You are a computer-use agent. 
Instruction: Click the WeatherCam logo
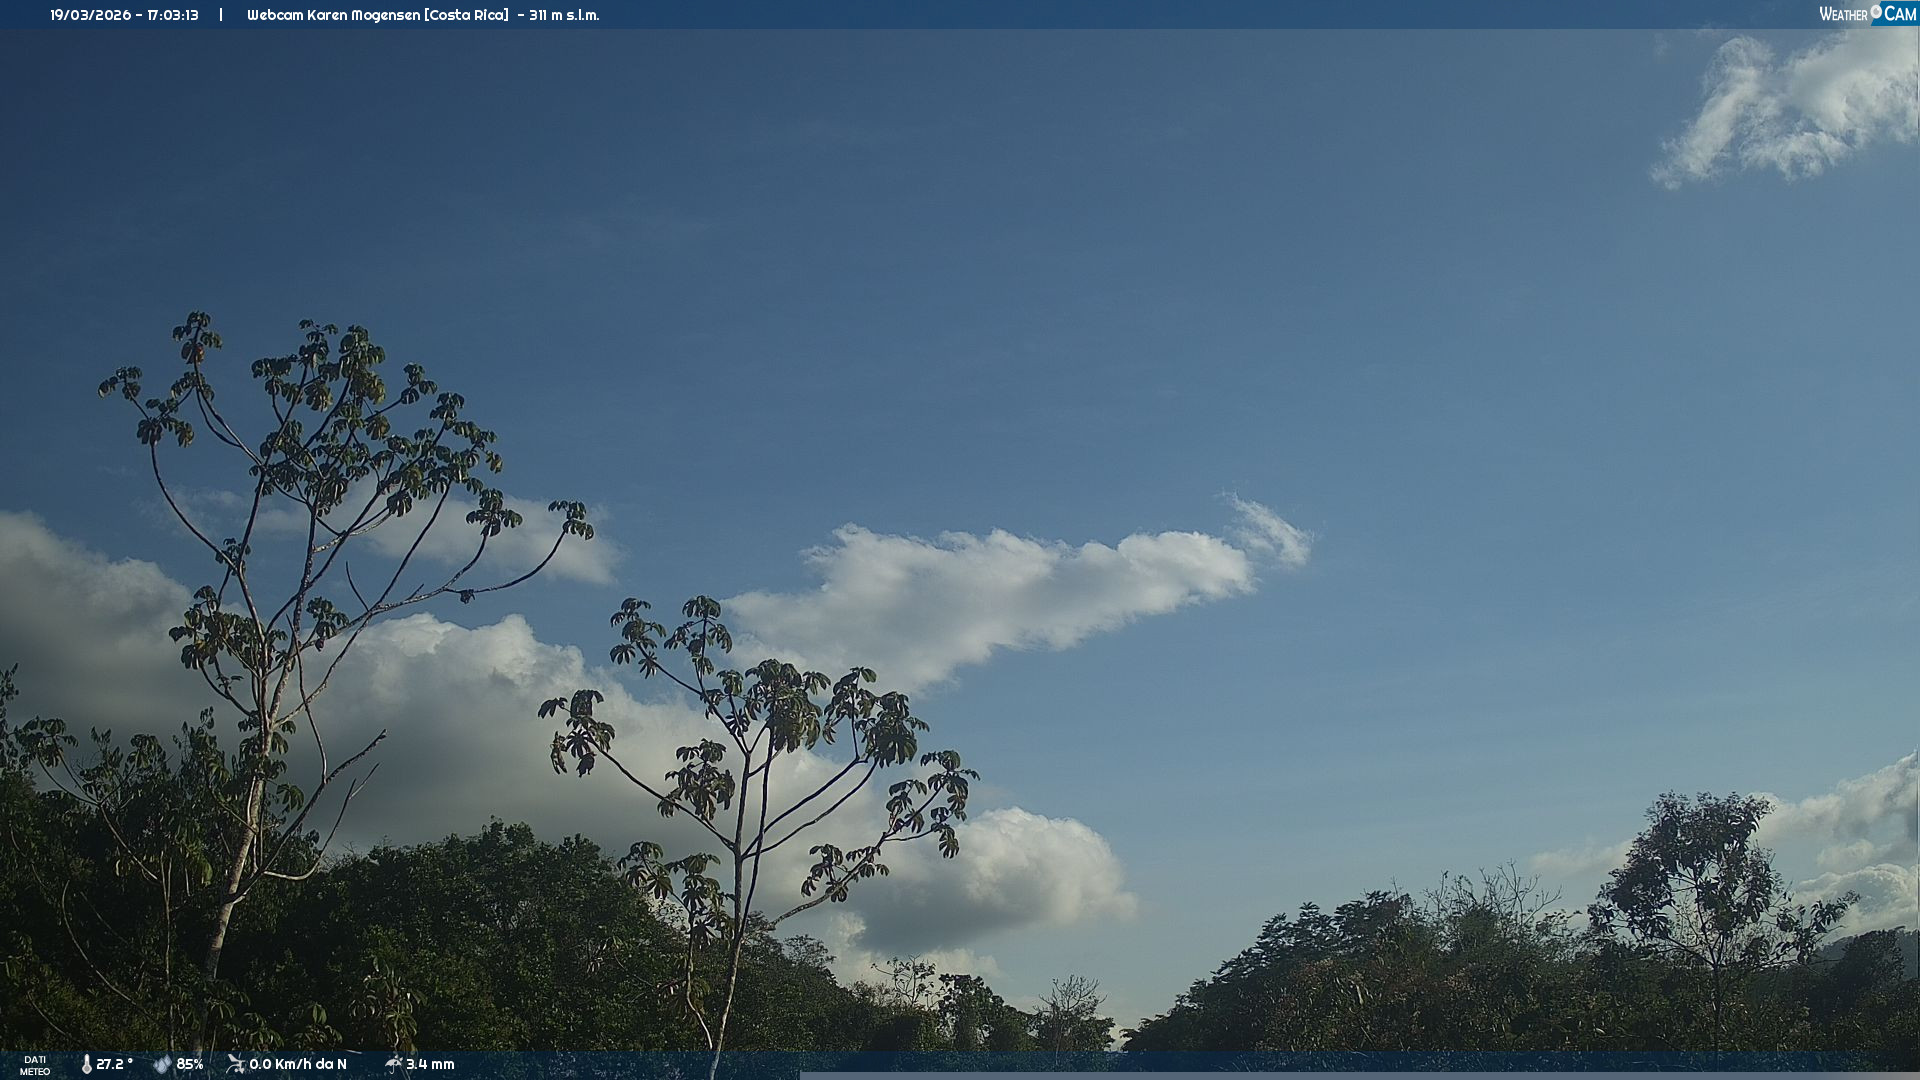point(1867,14)
